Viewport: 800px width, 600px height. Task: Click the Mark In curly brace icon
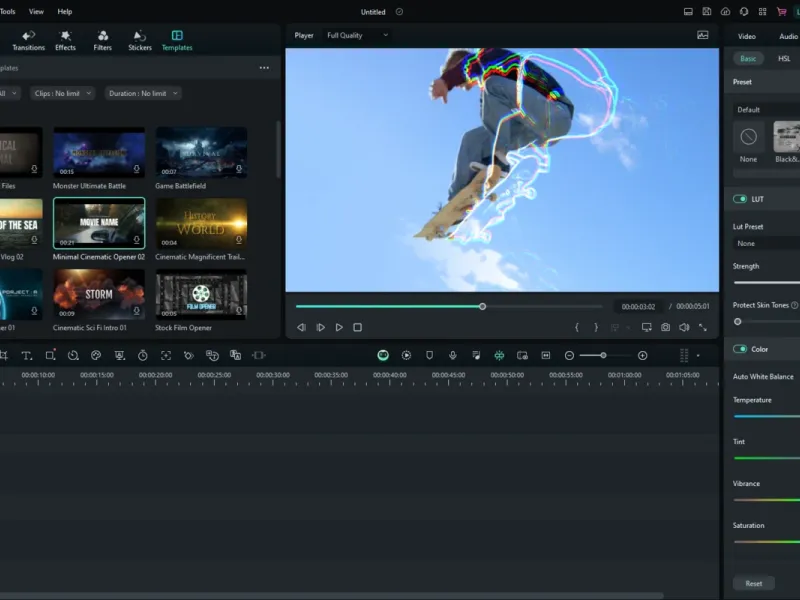(x=577, y=327)
